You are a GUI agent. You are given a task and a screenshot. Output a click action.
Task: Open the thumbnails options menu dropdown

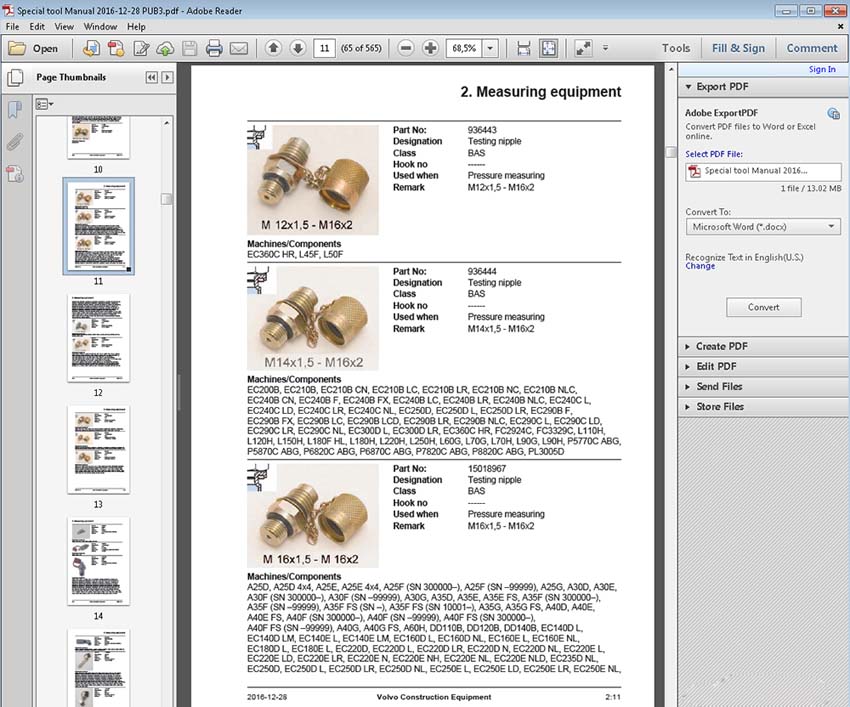44,104
